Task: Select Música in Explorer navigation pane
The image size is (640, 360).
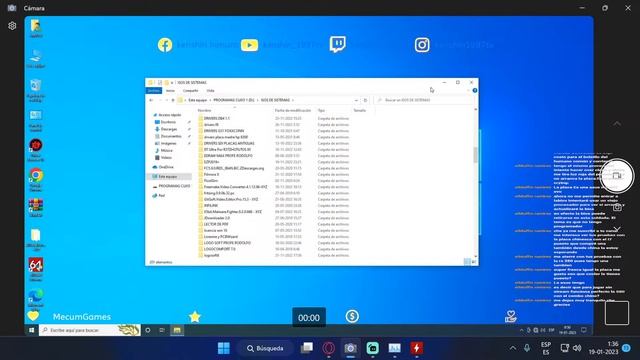Action: 167,151
